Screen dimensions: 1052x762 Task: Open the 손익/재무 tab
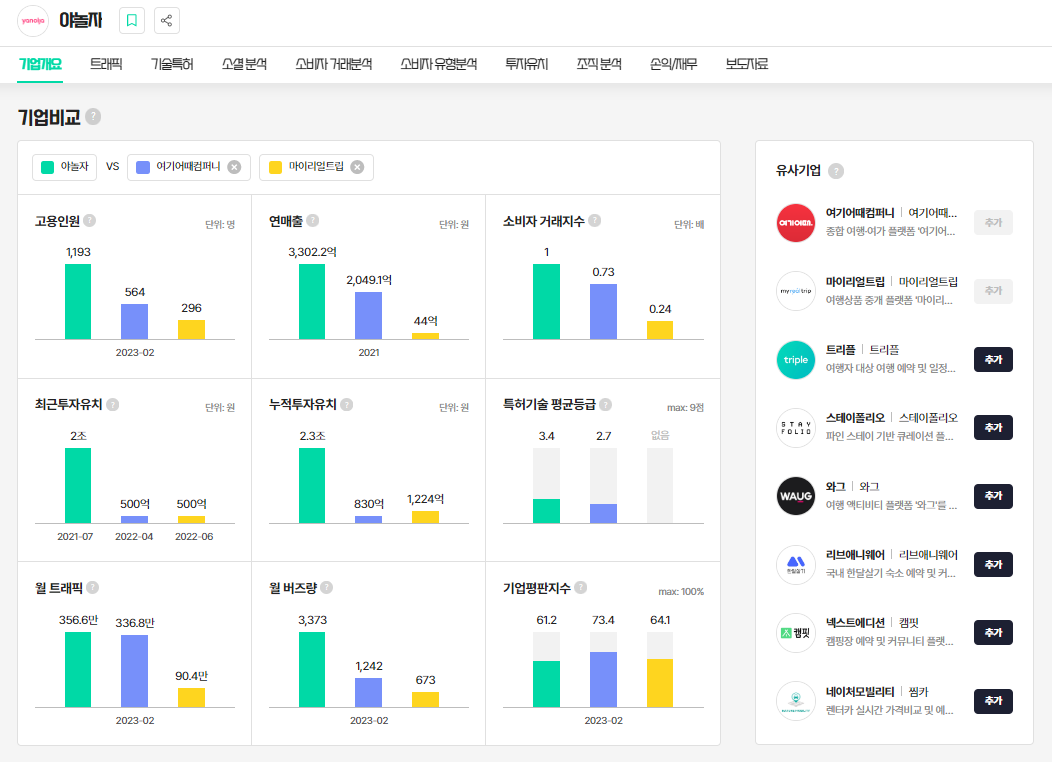673,64
